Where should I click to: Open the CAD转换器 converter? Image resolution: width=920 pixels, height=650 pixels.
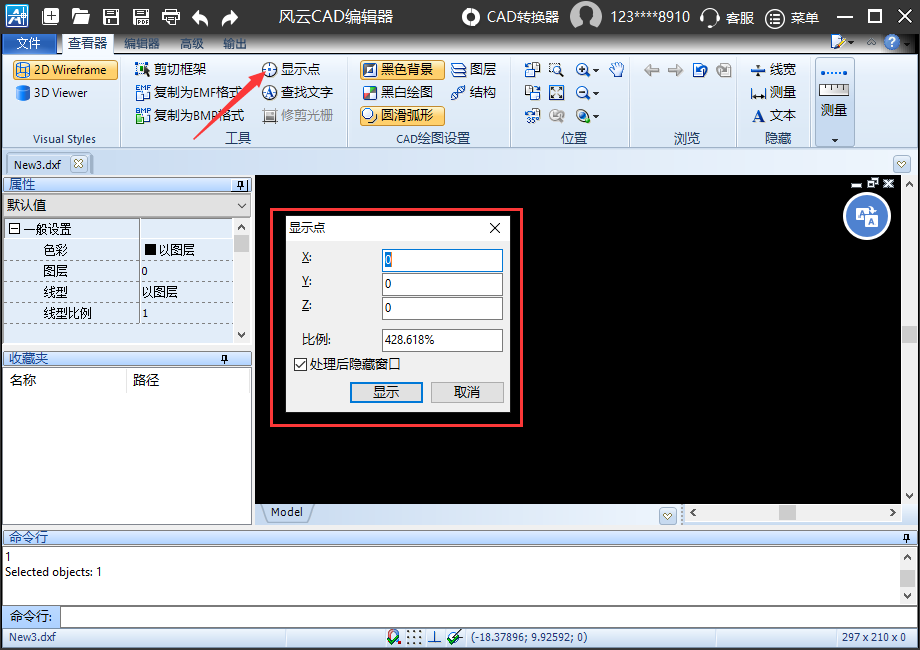(510, 17)
